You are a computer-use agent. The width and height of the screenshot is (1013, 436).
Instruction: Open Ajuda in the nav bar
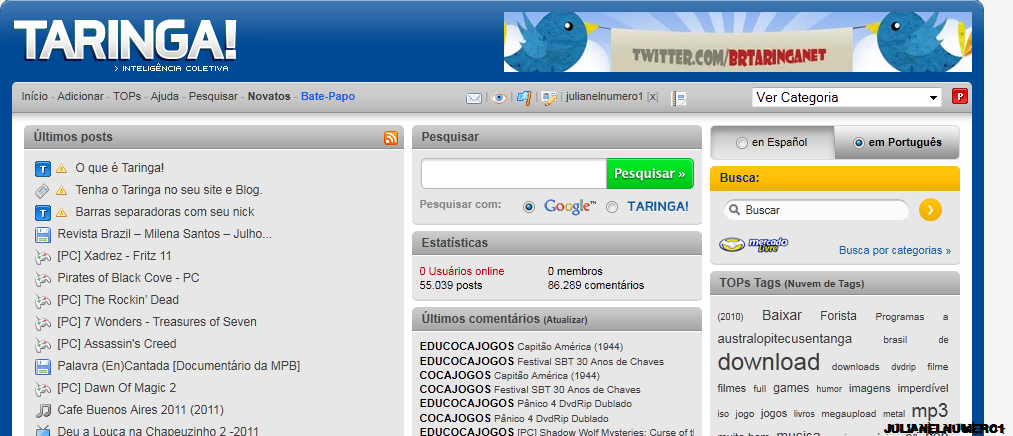[165, 96]
